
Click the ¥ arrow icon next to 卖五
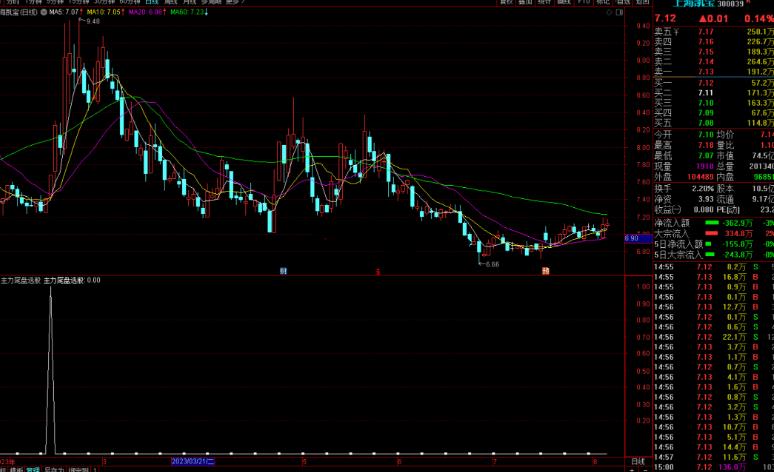click(x=676, y=32)
